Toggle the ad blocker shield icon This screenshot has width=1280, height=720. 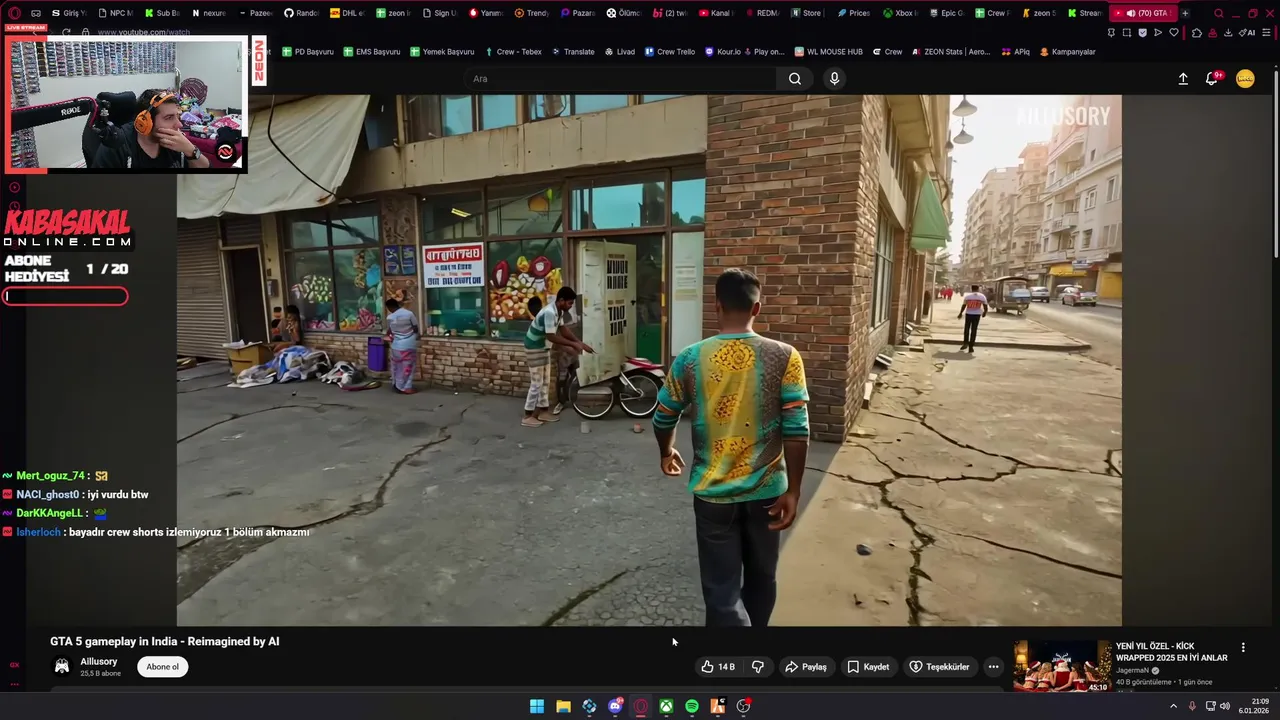point(1143,33)
